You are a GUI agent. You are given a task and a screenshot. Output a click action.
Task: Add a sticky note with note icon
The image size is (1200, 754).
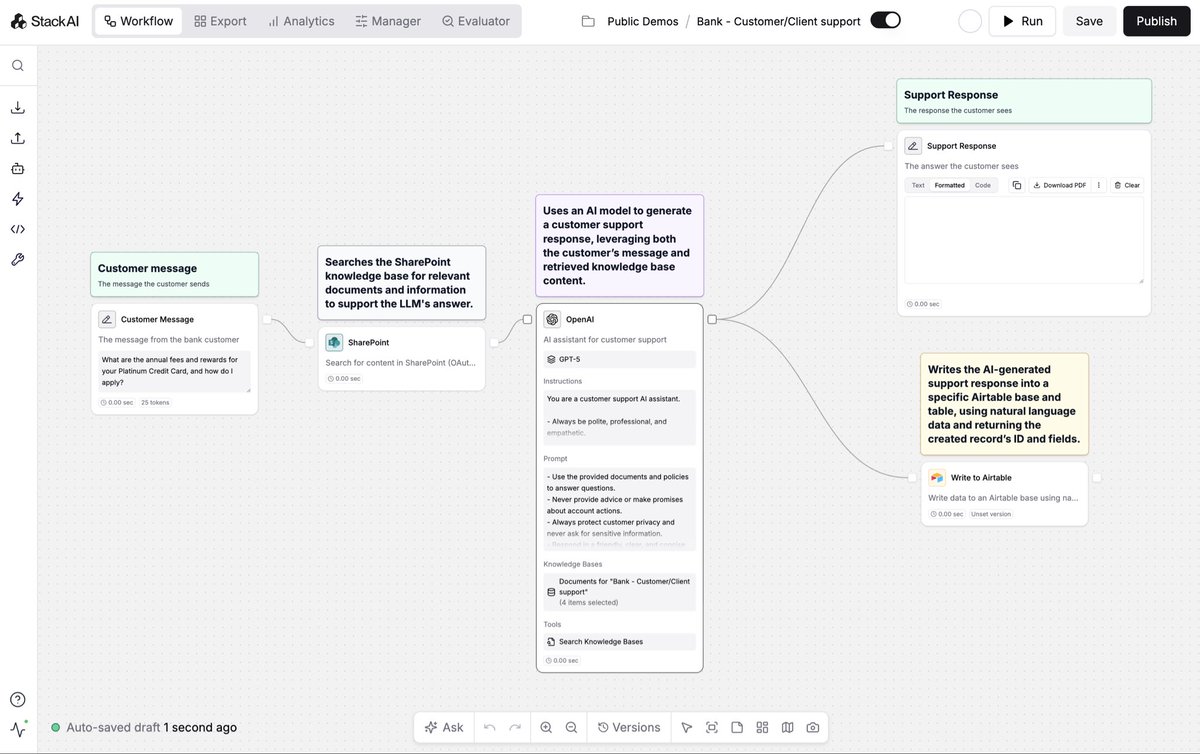click(x=737, y=727)
